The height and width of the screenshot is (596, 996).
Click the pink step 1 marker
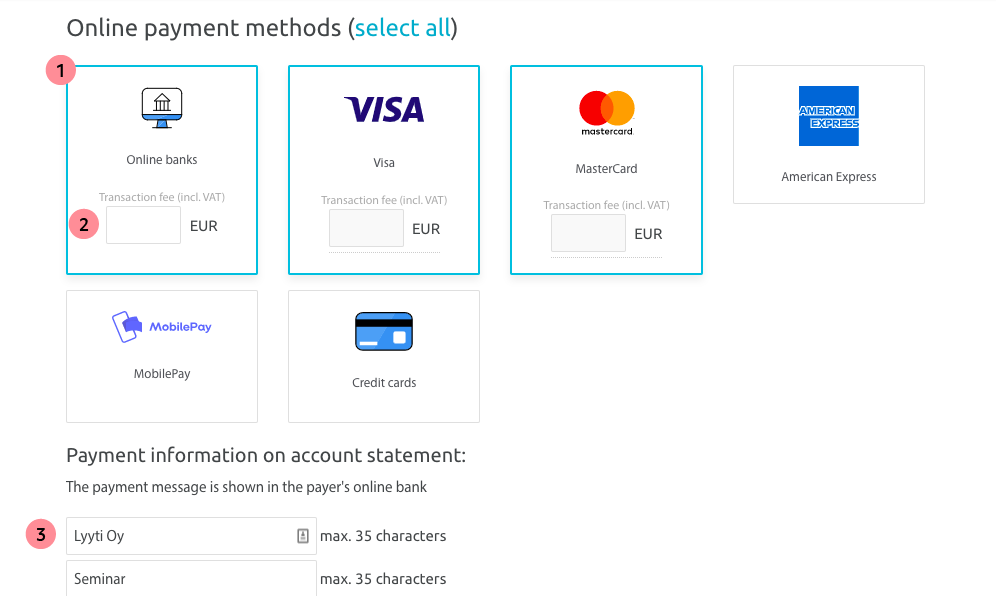(61, 70)
